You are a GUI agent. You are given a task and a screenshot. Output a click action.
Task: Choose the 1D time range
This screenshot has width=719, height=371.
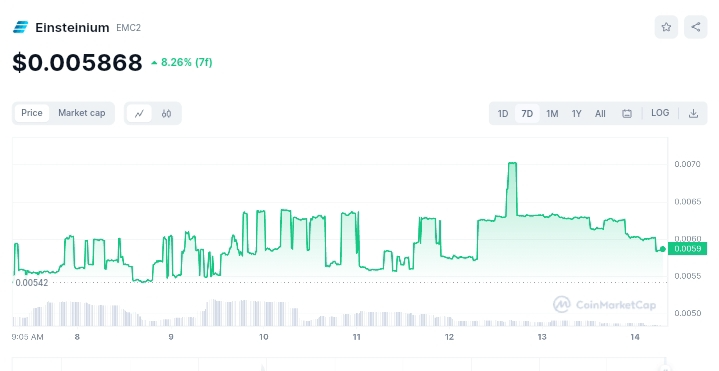click(x=503, y=113)
